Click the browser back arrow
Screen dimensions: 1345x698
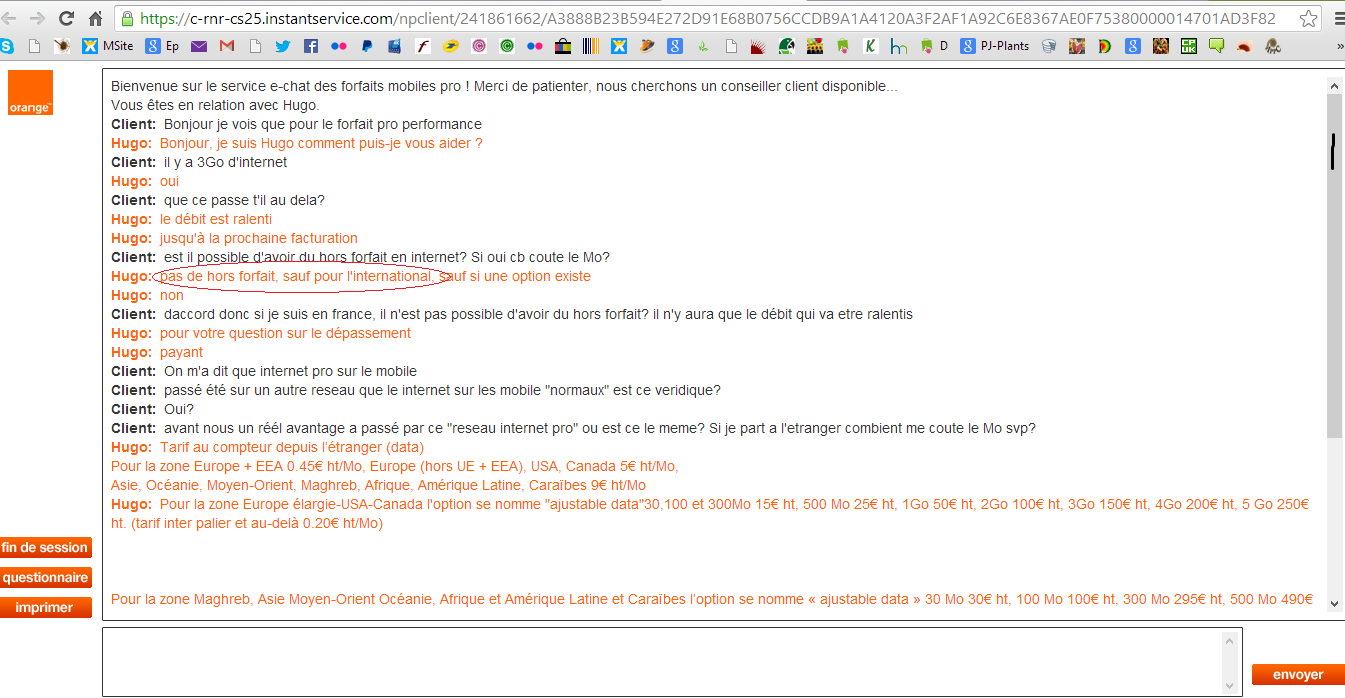click(x=11, y=18)
